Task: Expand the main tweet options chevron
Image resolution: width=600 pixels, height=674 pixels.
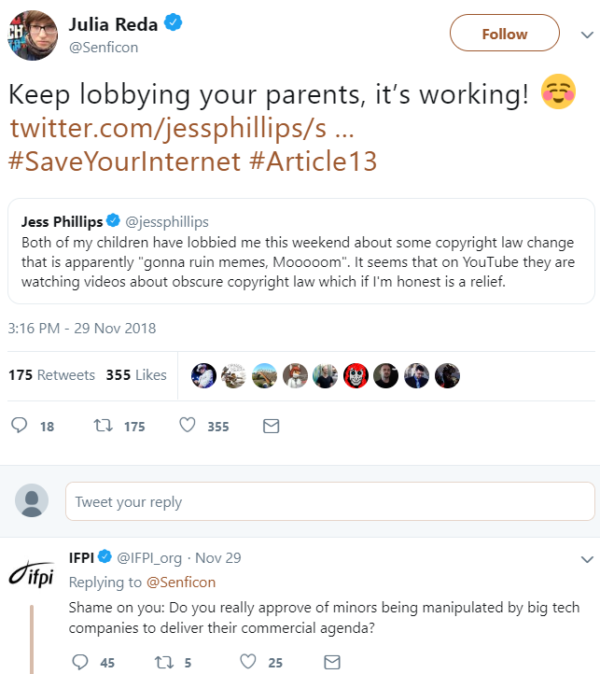Action: click(587, 34)
